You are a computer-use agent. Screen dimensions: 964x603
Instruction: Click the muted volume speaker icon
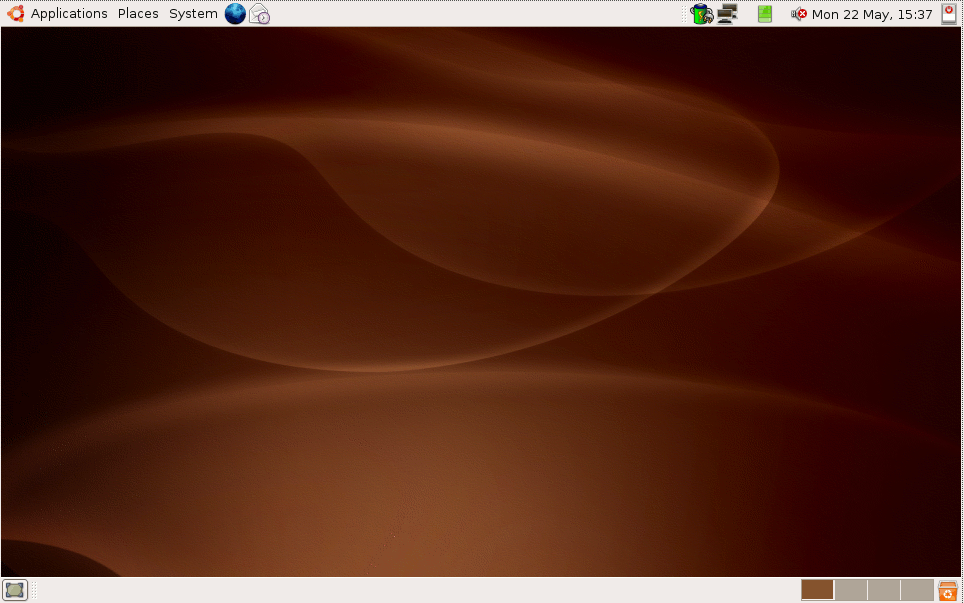pyautogui.click(x=799, y=14)
